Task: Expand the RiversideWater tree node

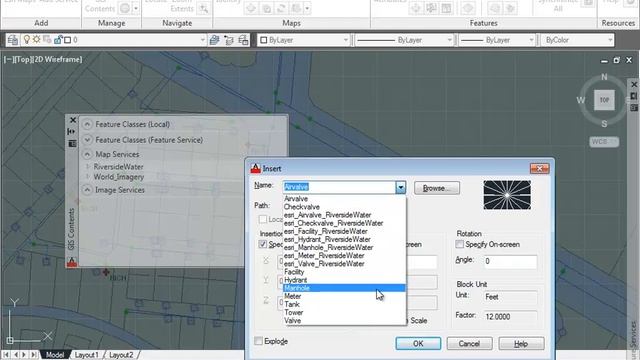Action: pyautogui.click(x=87, y=167)
